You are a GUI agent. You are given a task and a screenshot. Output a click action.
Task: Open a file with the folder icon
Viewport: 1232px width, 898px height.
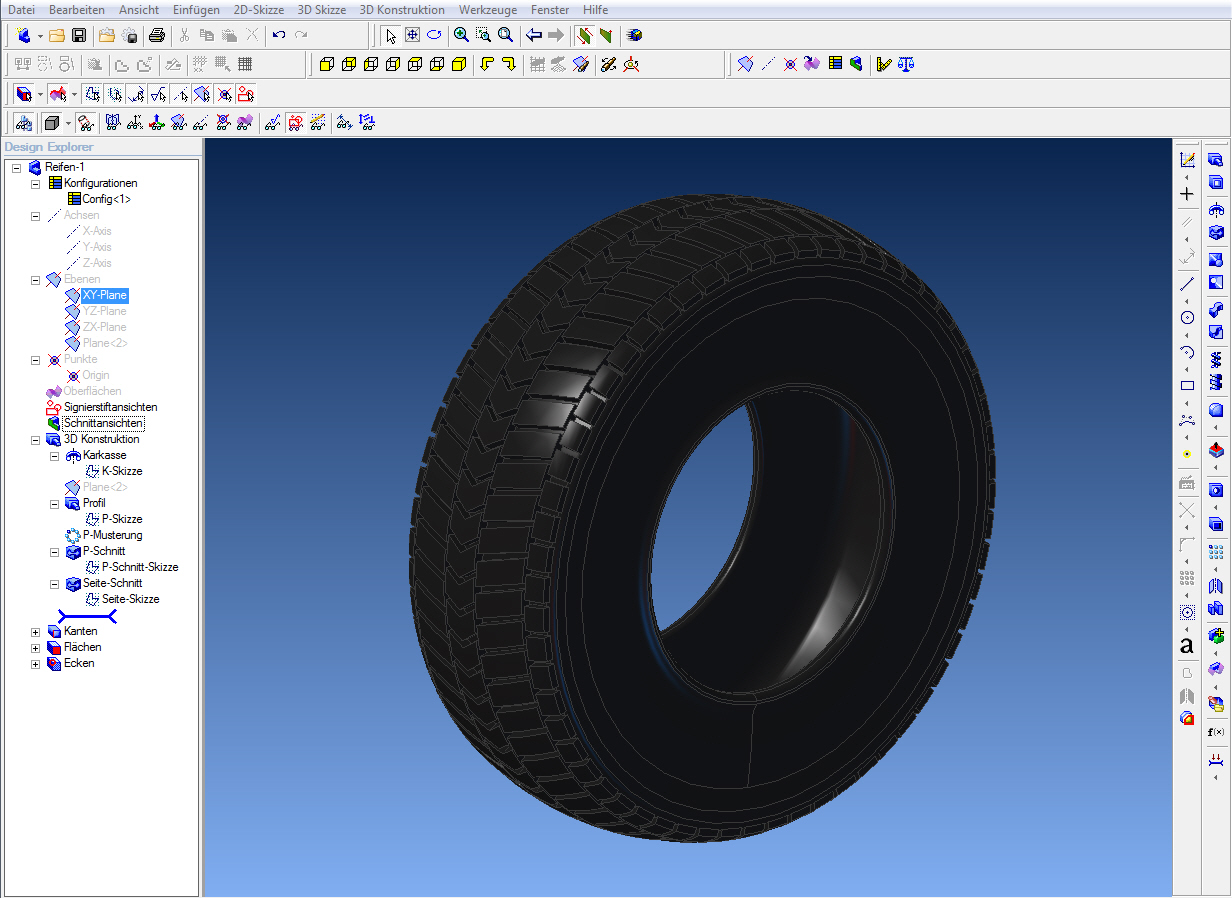57,35
